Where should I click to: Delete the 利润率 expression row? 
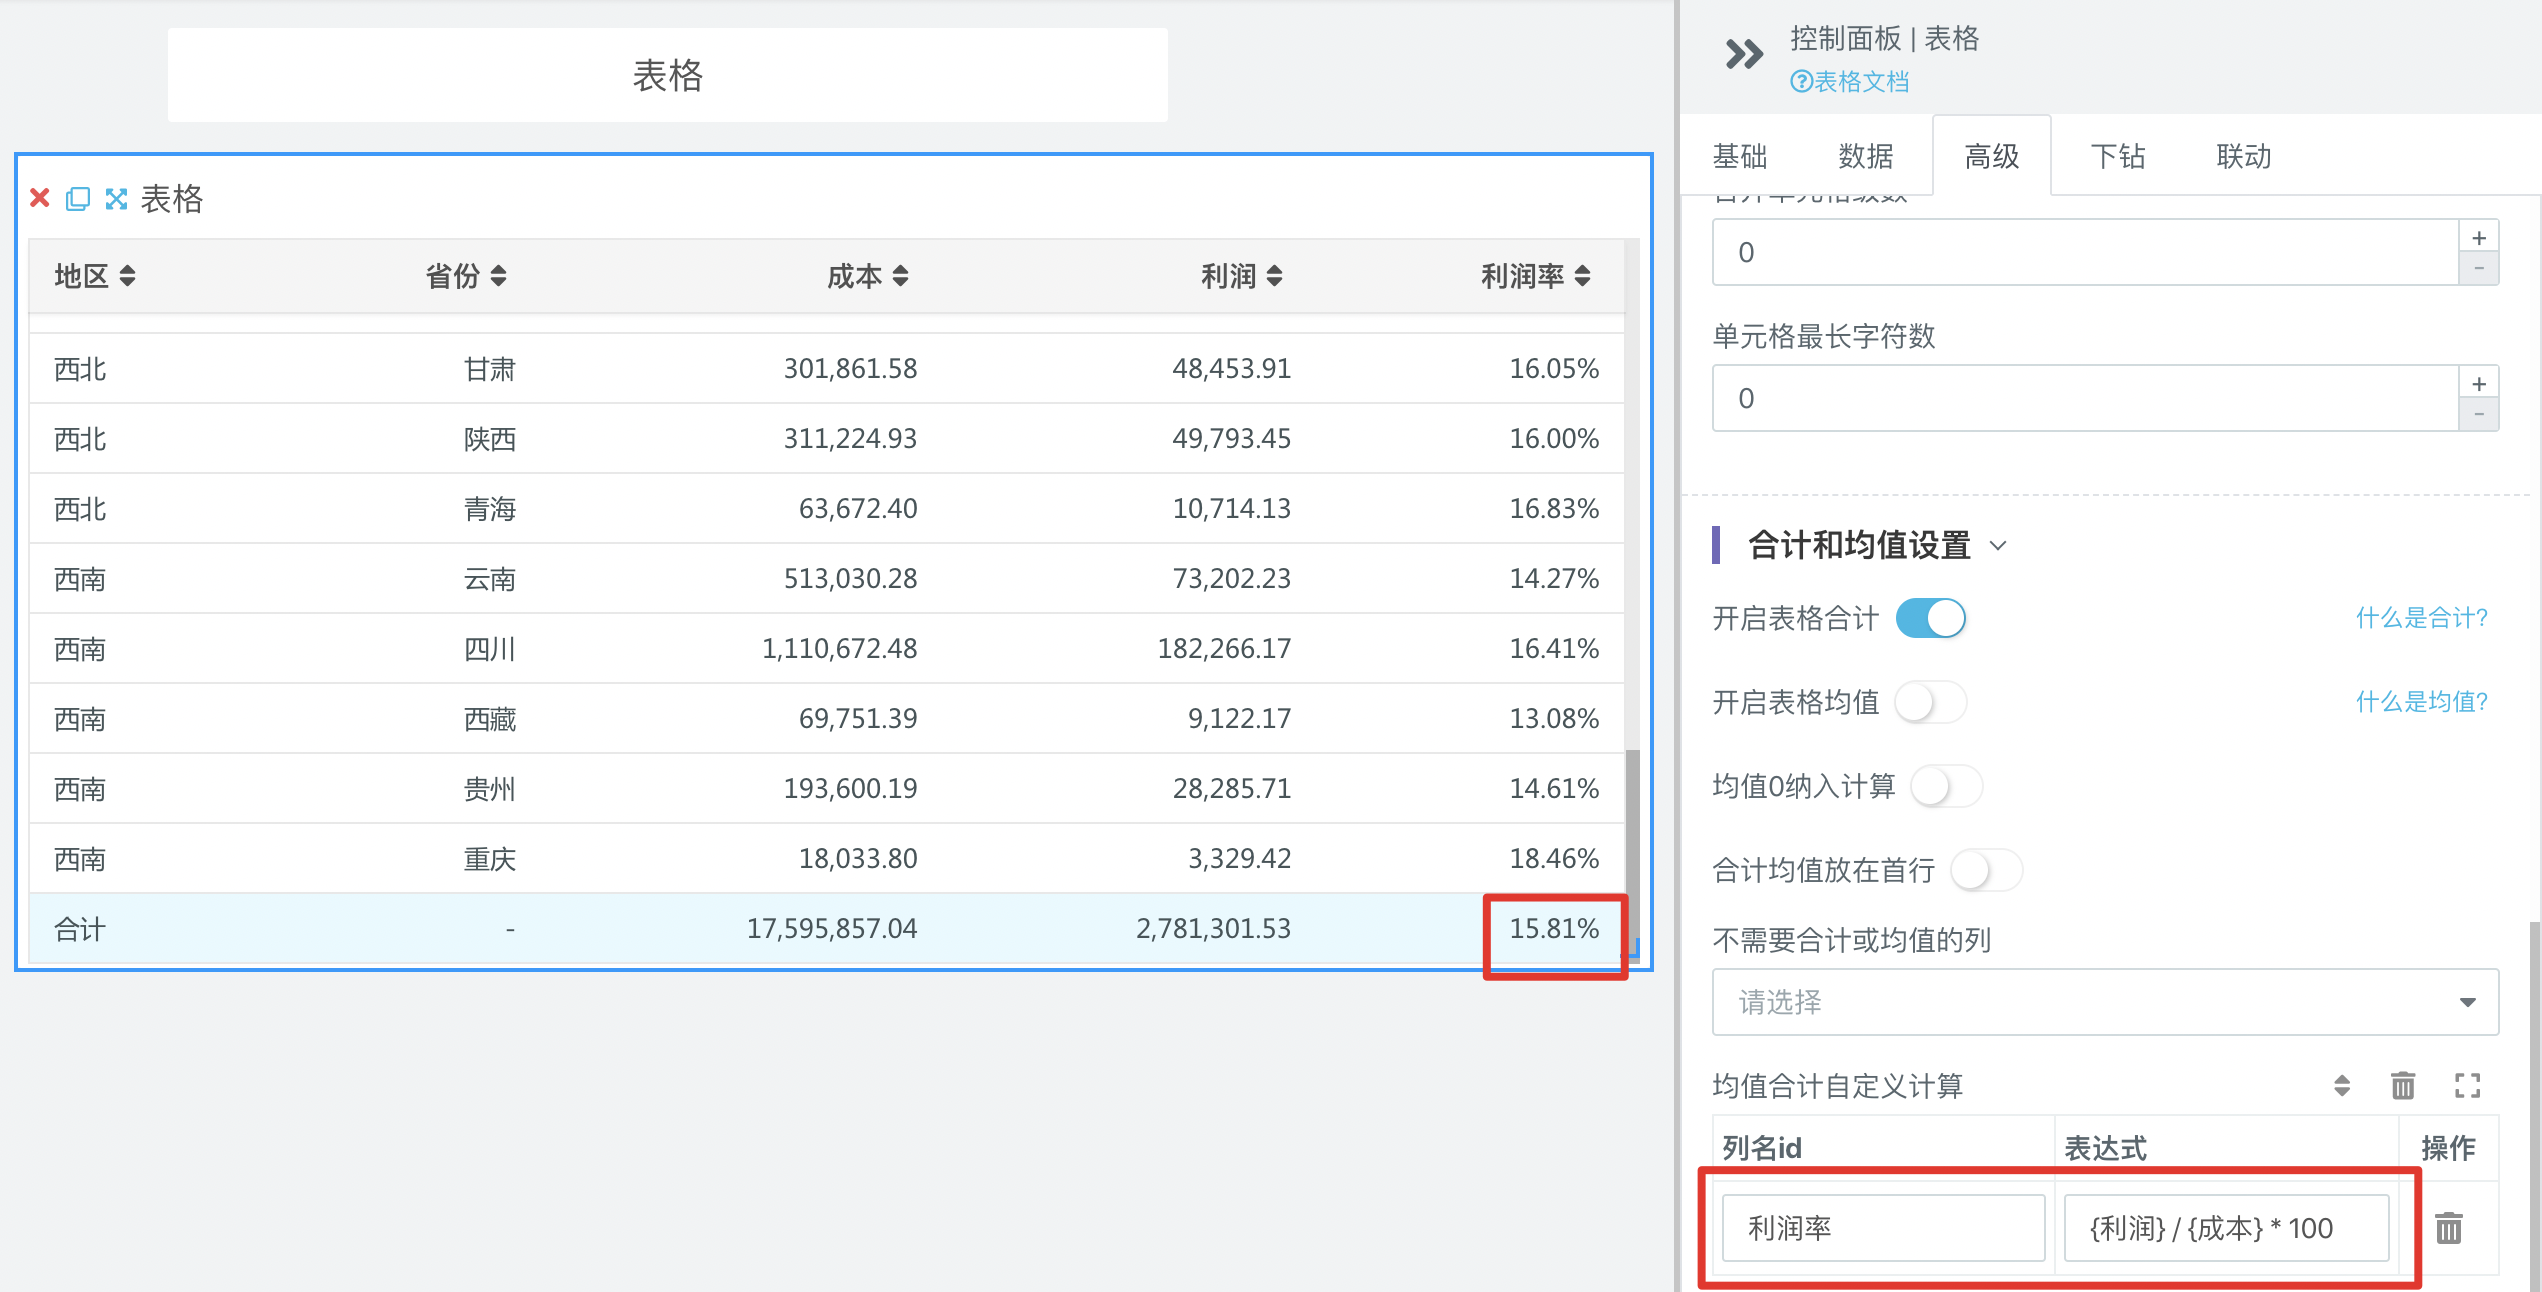[2448, 1227]
